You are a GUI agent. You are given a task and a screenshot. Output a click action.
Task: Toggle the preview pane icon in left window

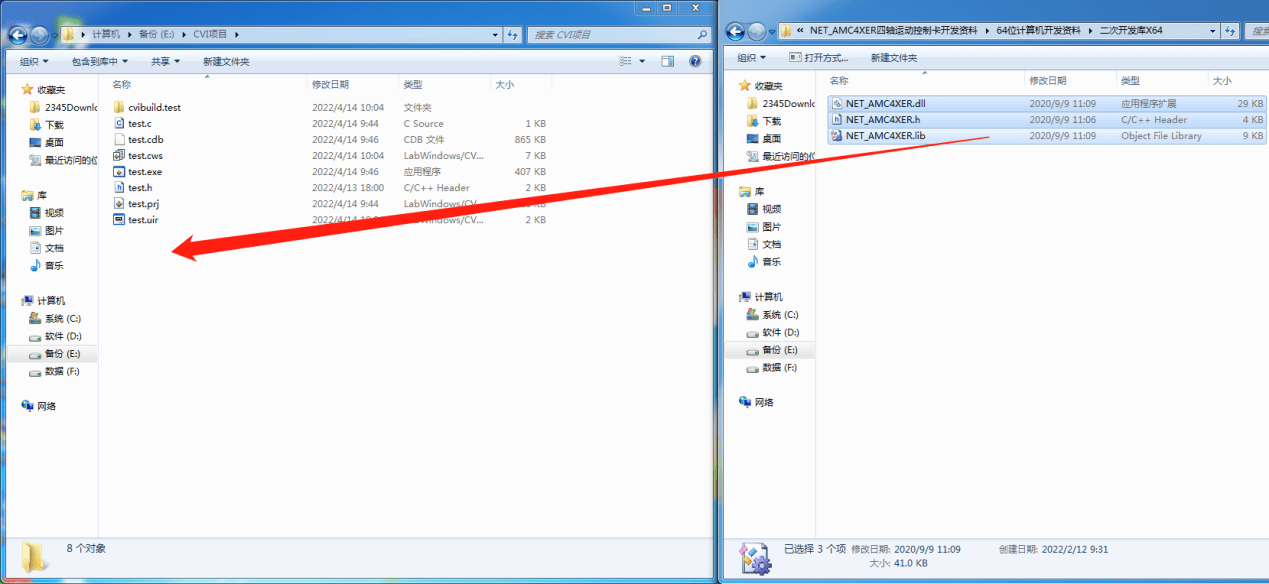pyautogui.click(x=667, y=61)
